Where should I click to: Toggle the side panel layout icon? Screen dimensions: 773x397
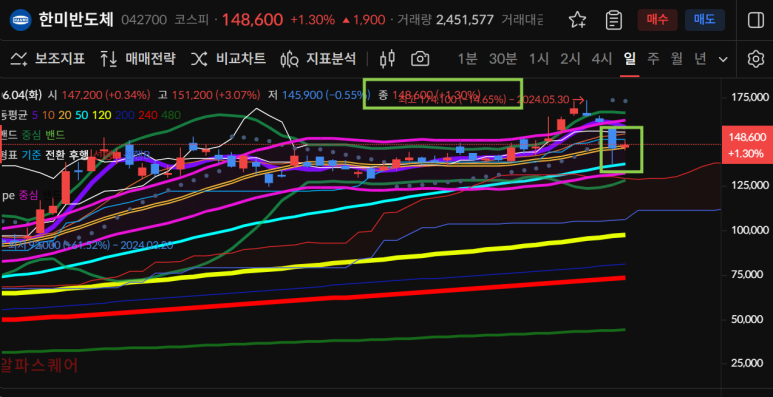tap(755, 20)
